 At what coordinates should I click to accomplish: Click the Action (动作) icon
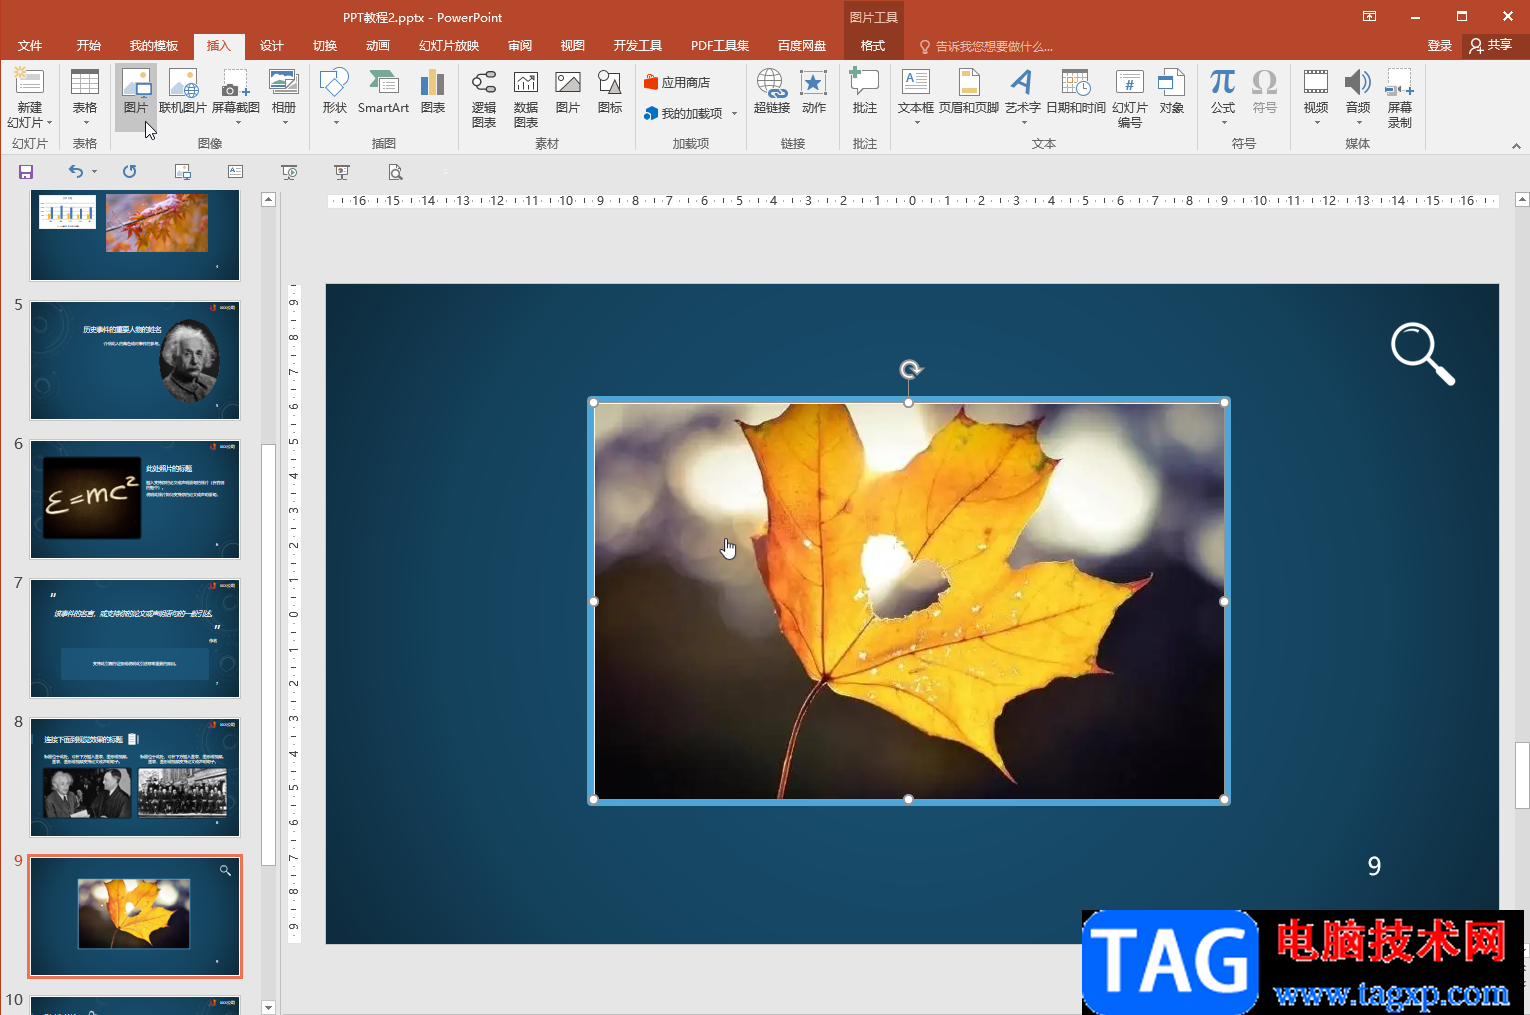click(x=814, y=83)
